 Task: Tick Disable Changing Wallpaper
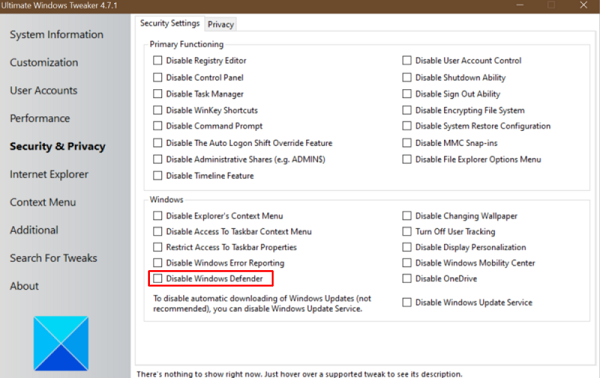[407, 216]
